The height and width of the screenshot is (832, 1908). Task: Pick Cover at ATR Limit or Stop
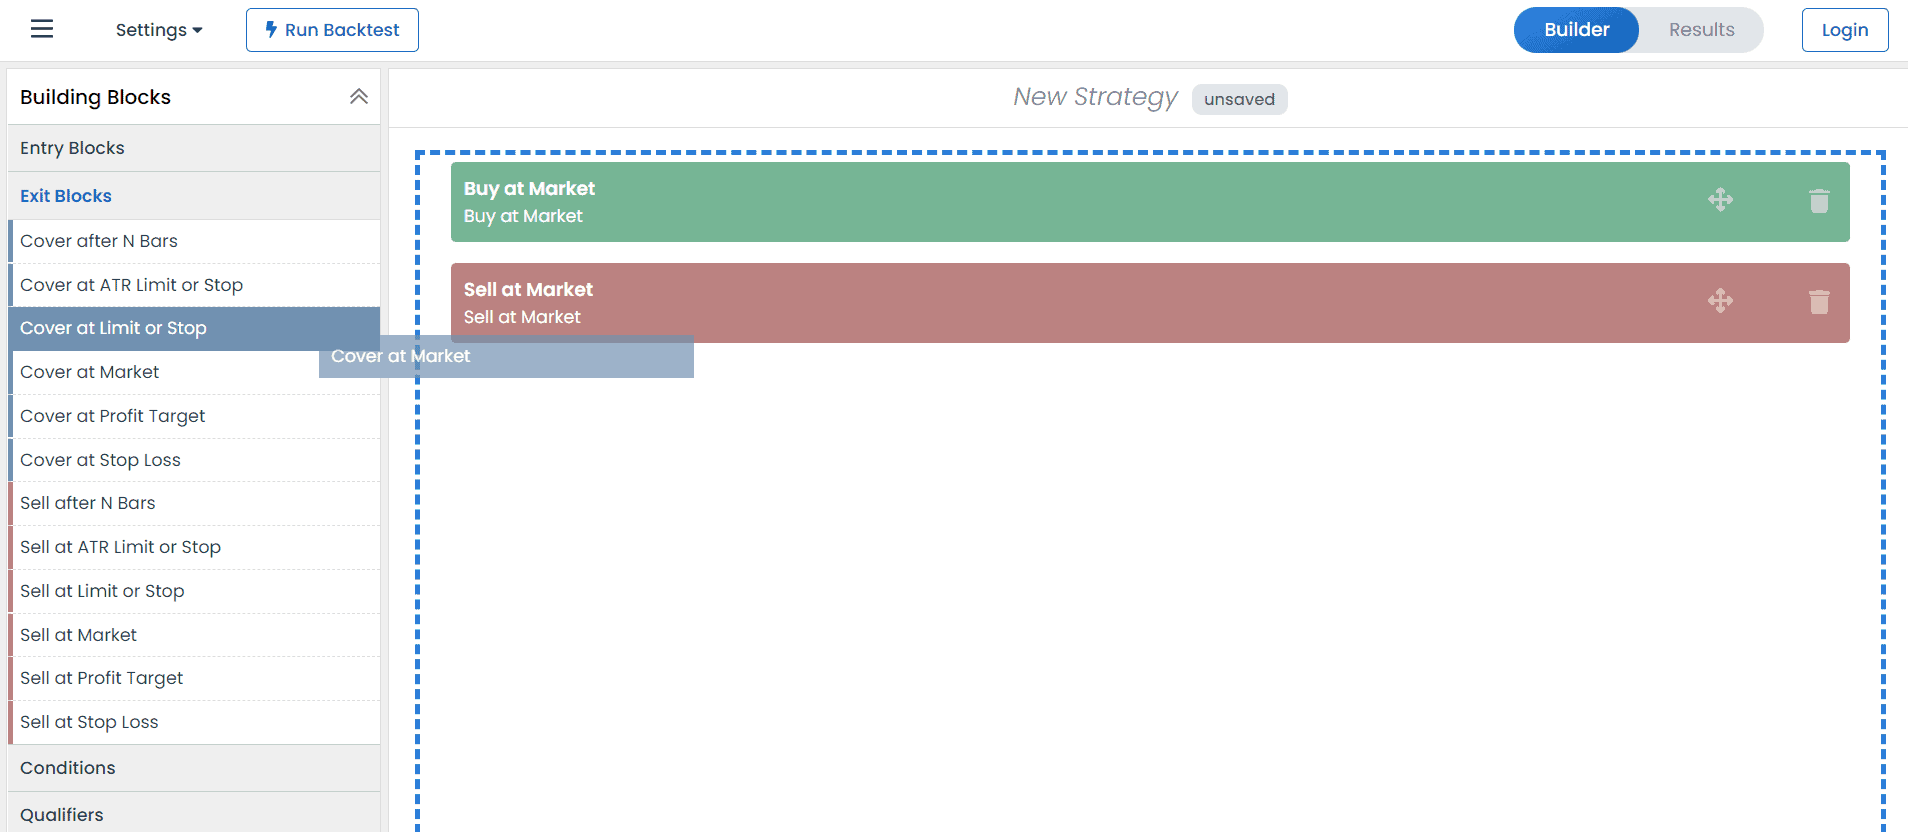131,285
